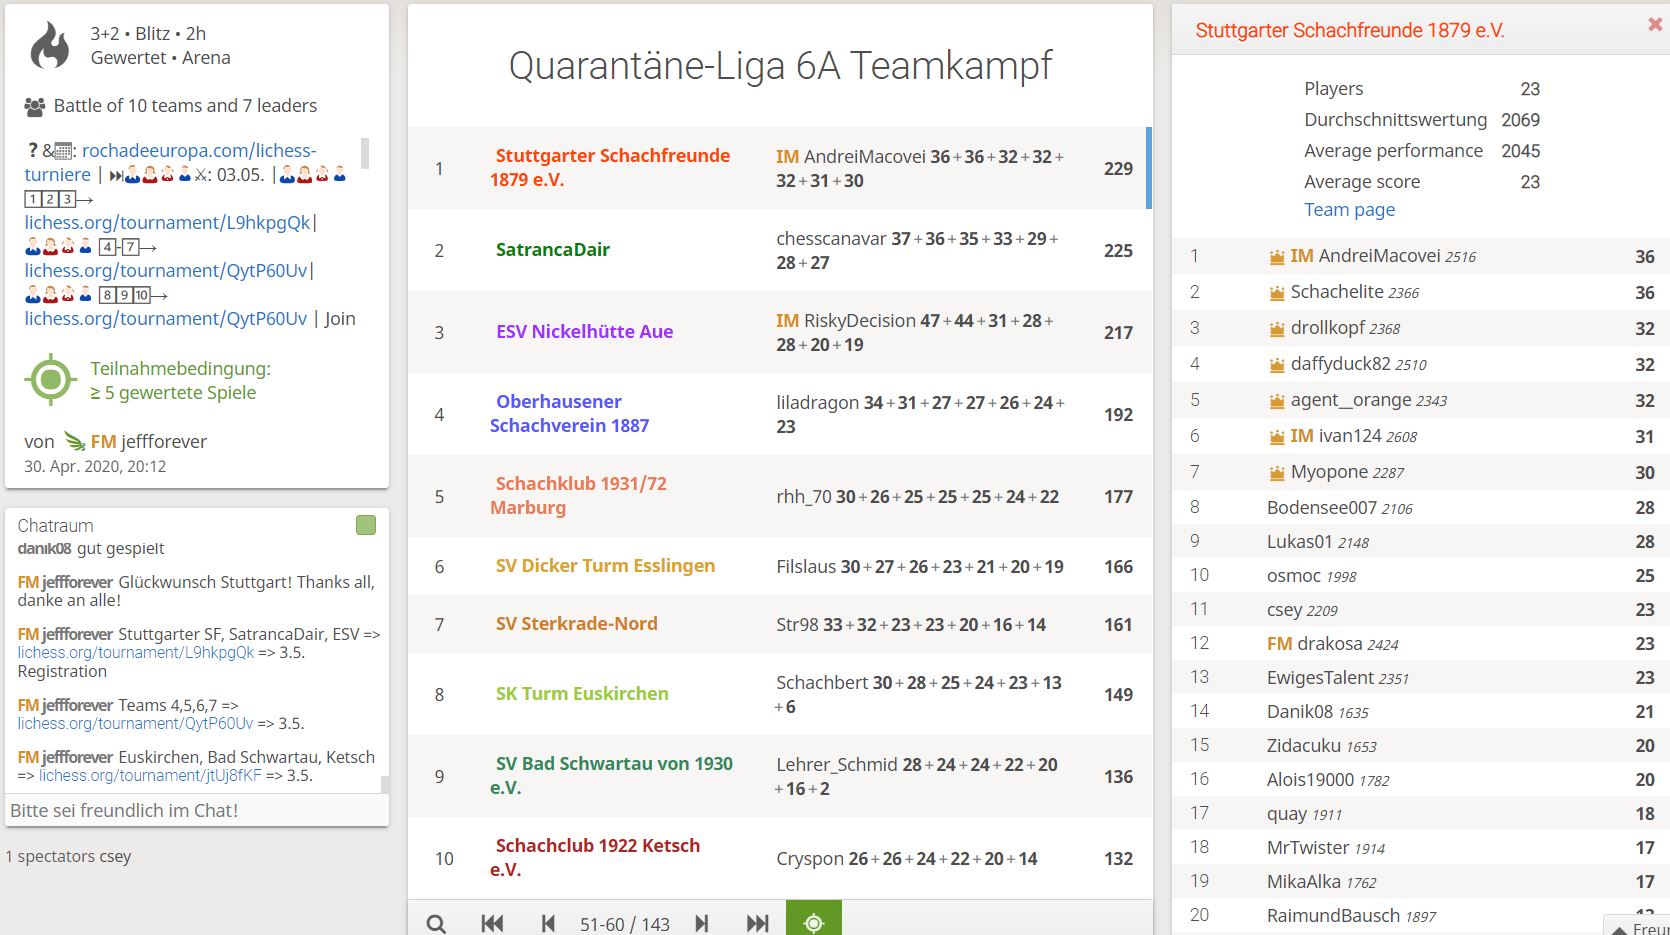Jump to last page of standings
The width and height of the screenshot is (1670, 935).
[758, 924]
